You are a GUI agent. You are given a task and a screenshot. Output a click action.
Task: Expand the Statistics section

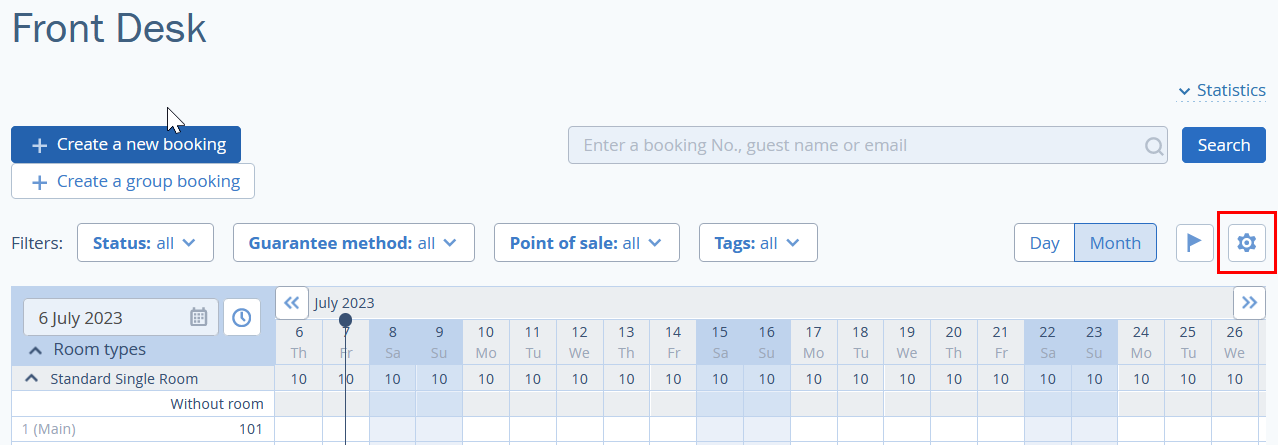(x=1222, y=90)
